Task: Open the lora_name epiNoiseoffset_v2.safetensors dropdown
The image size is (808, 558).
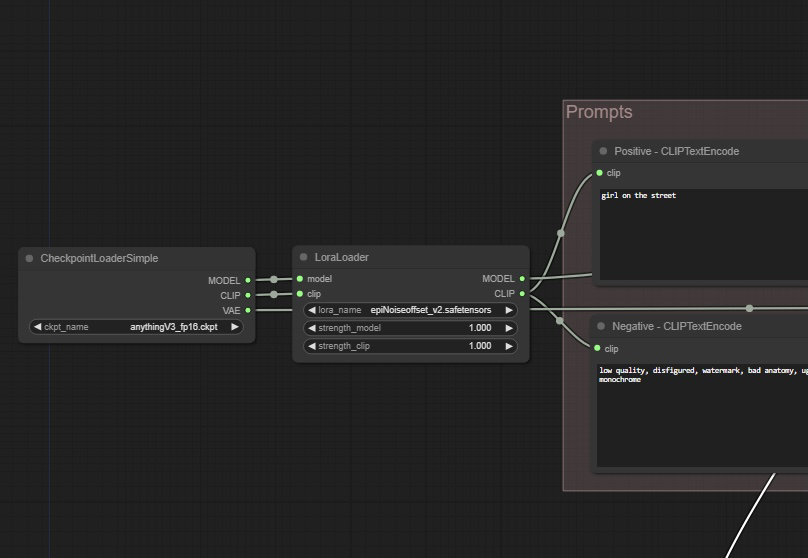Action: (410, 310)
